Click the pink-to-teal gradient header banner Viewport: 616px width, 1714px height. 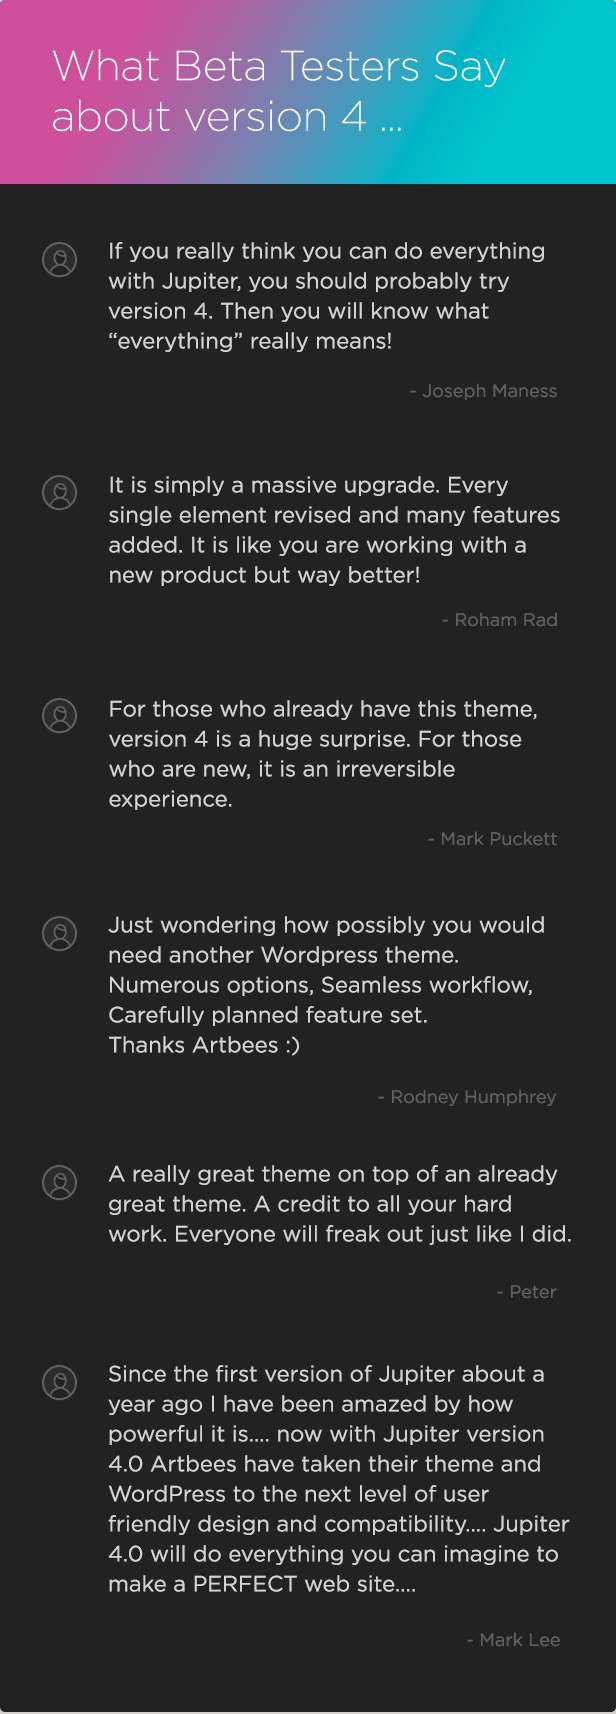point(308,92)
